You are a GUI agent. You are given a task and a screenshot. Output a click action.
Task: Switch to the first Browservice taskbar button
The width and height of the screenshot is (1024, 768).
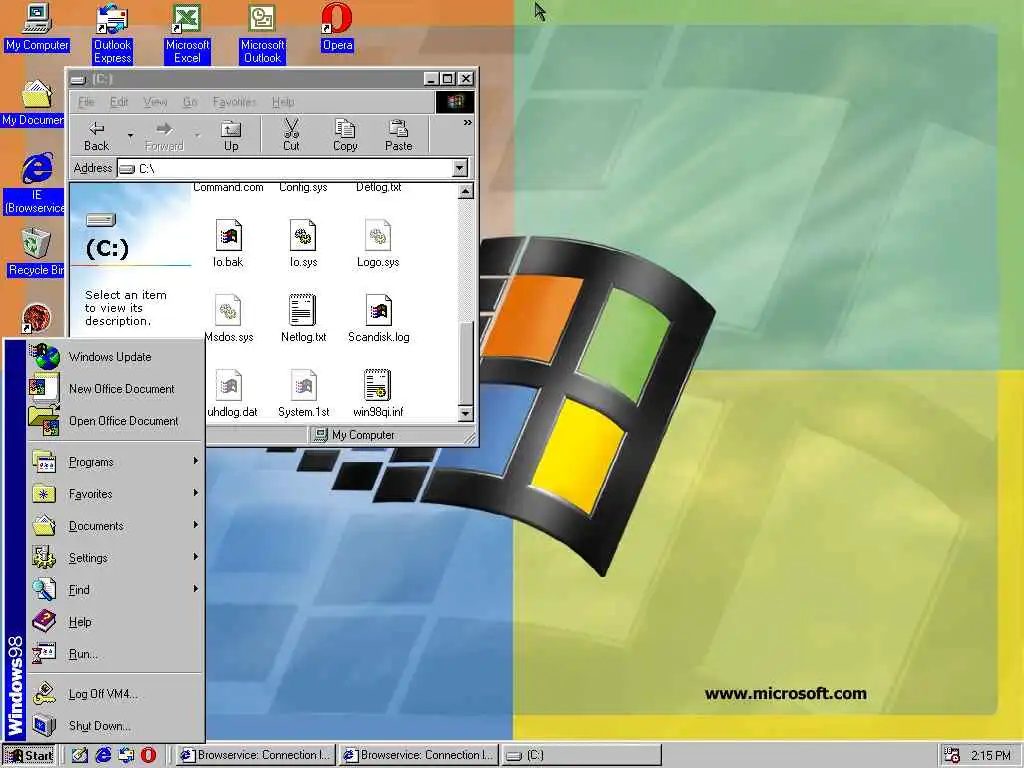pyautogui.click(x=256, y=755)
